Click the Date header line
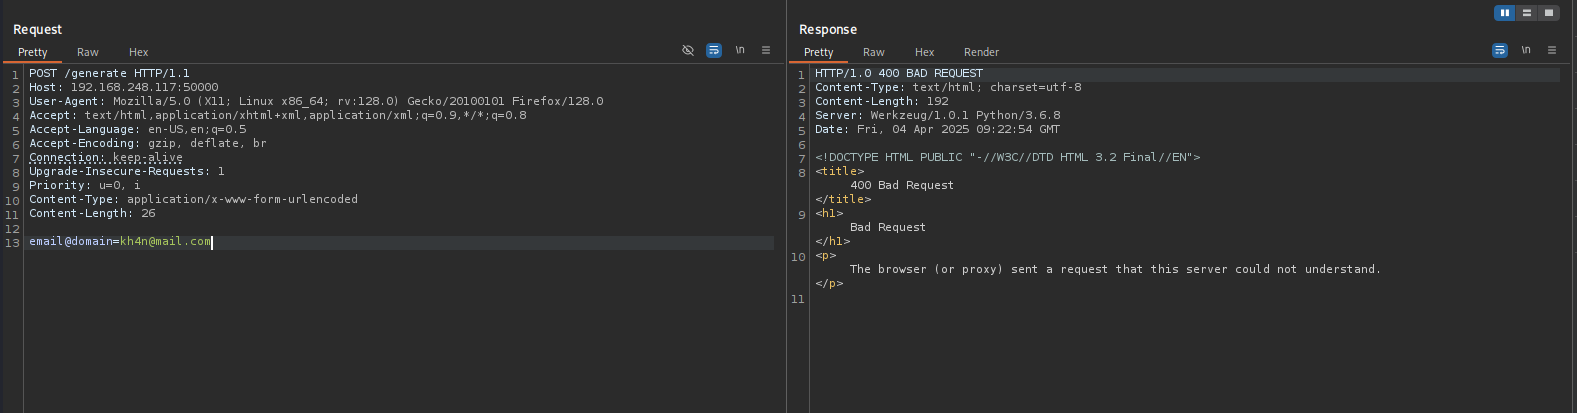This screenshot has height=413, width=1577. pyautogui.click(x=938, y=129)
